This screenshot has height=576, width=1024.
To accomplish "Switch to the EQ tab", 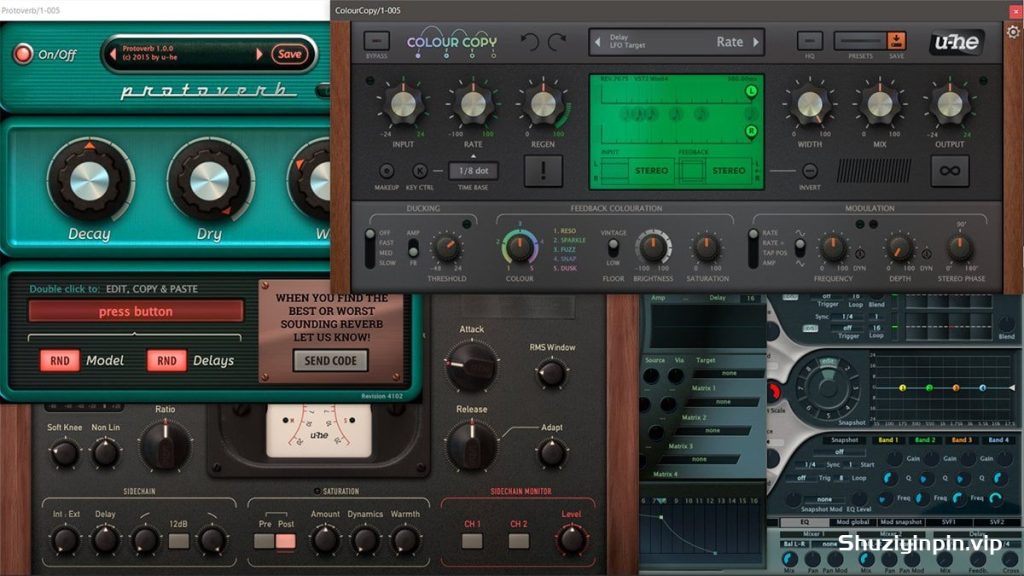I will 805,522.
